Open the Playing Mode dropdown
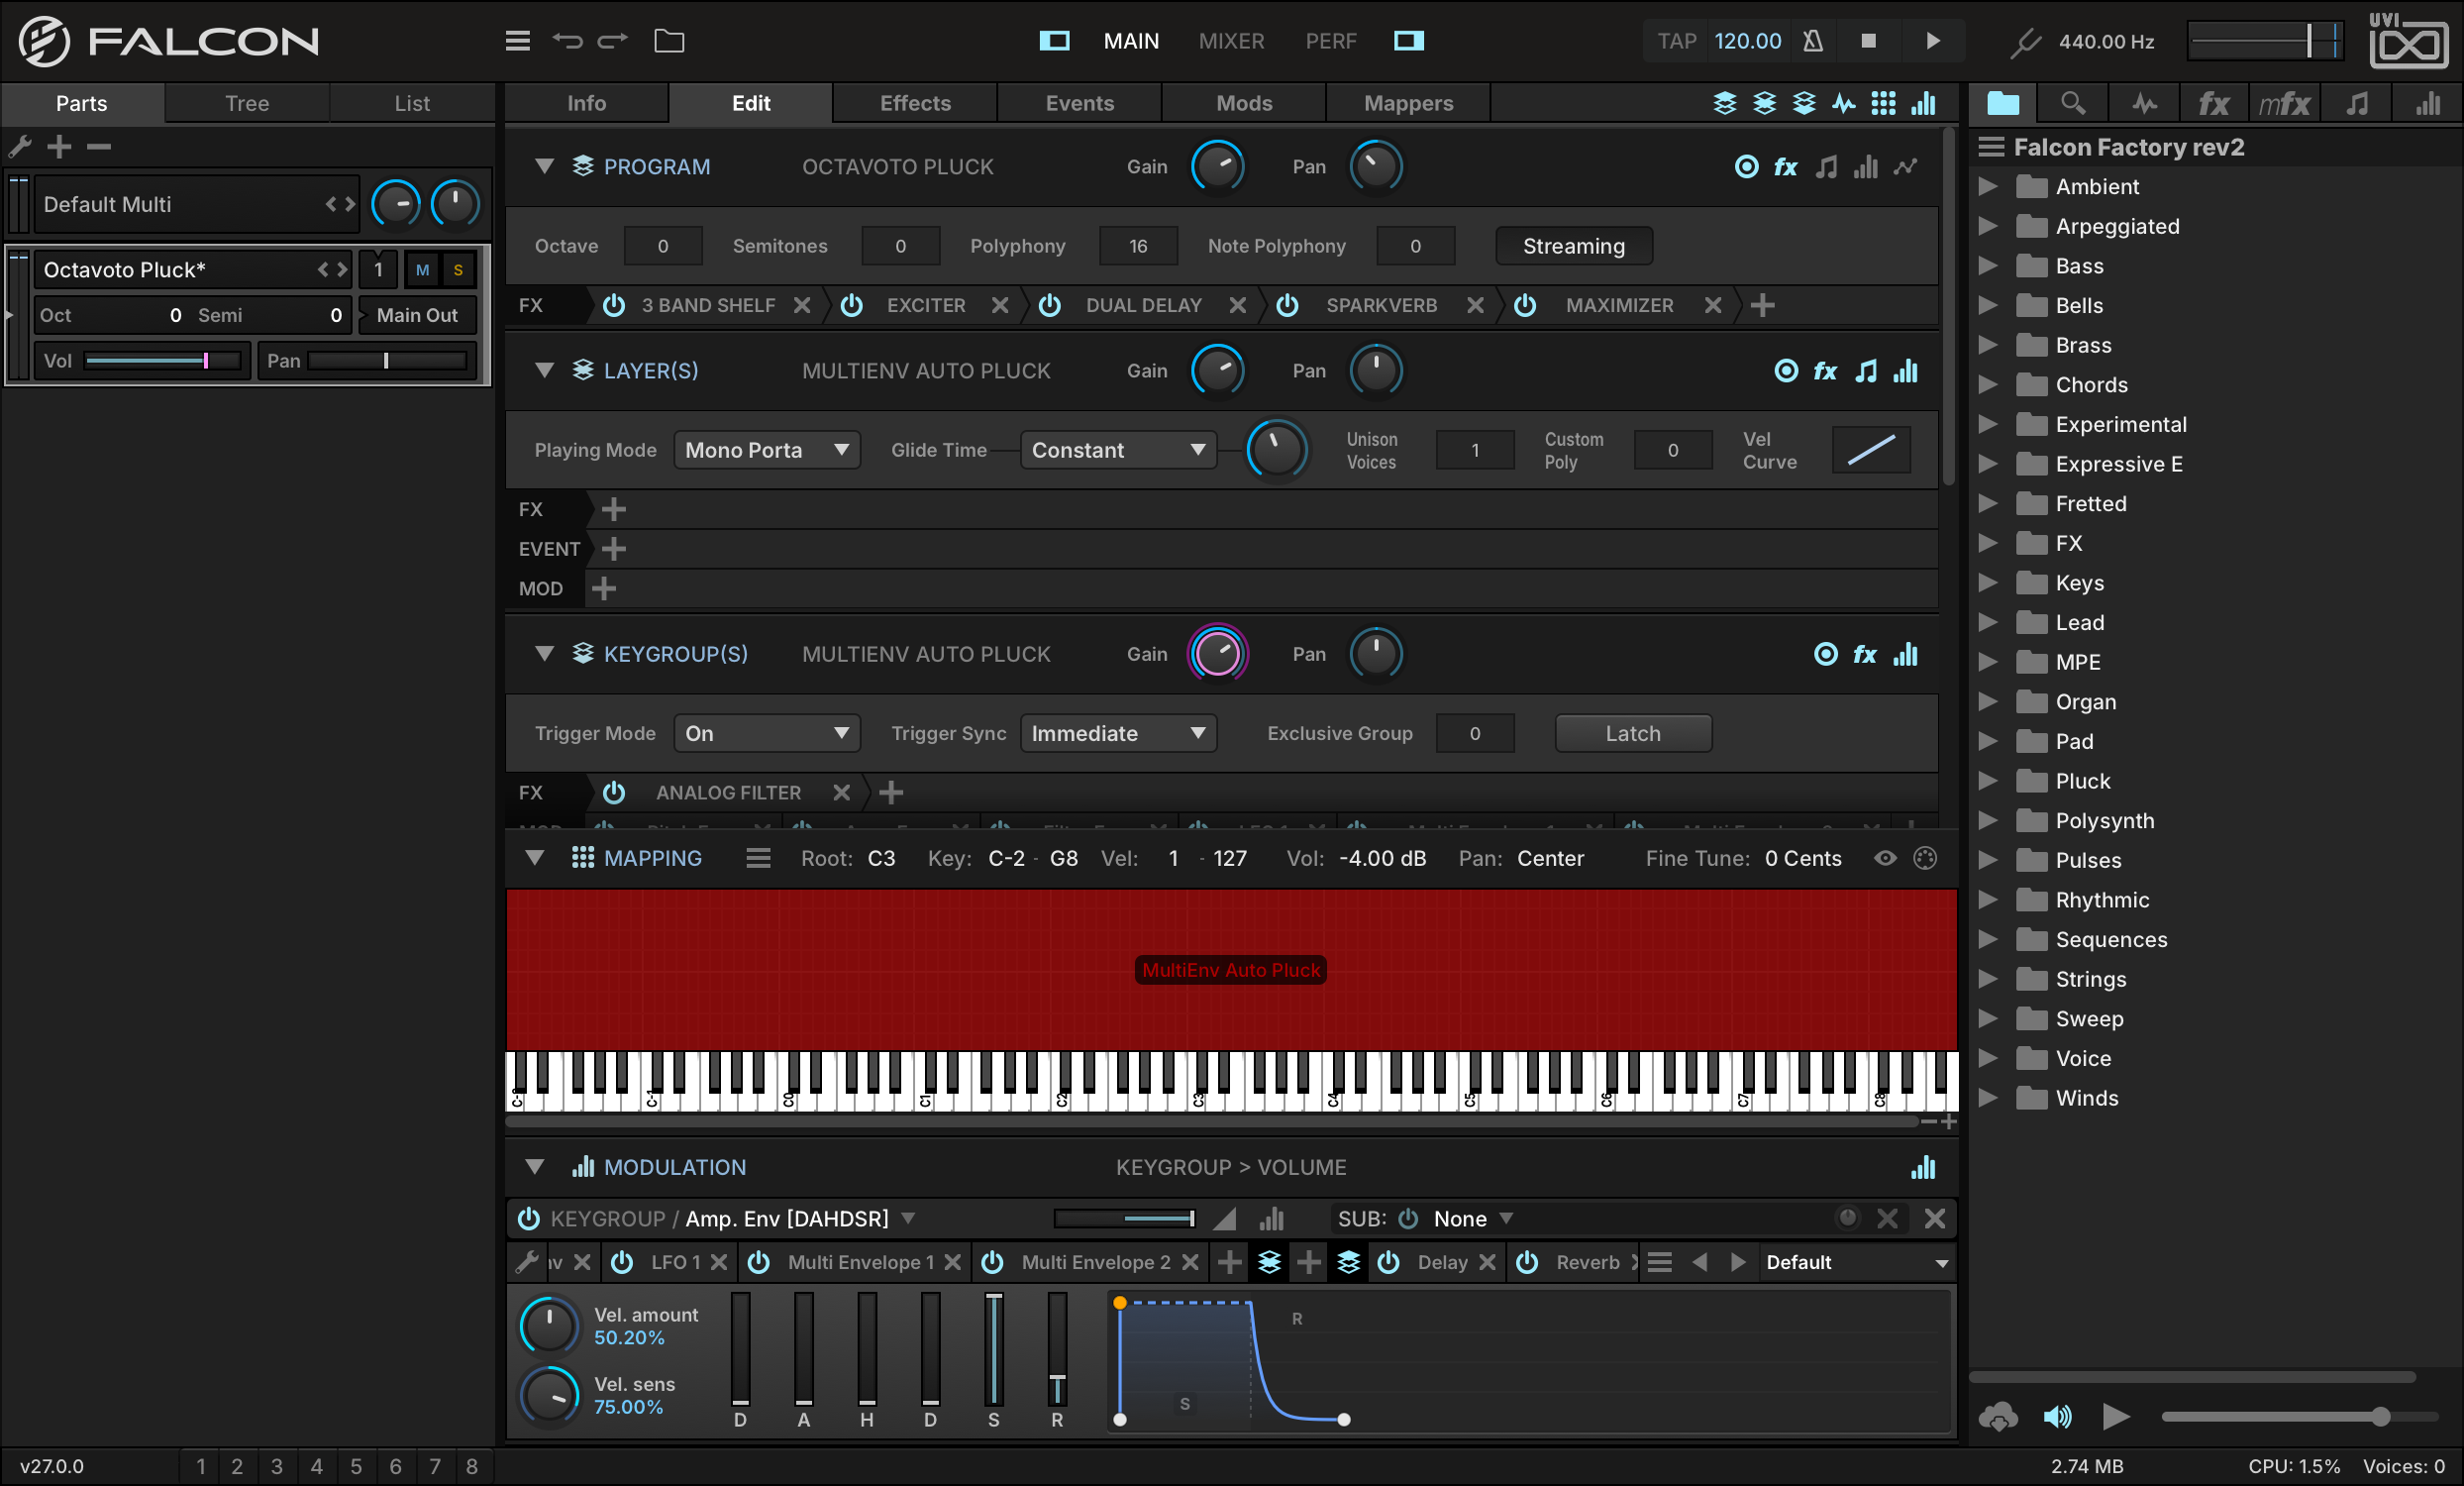The width and height of the screenshot is (2464, 1486). [x=766, y=450]
